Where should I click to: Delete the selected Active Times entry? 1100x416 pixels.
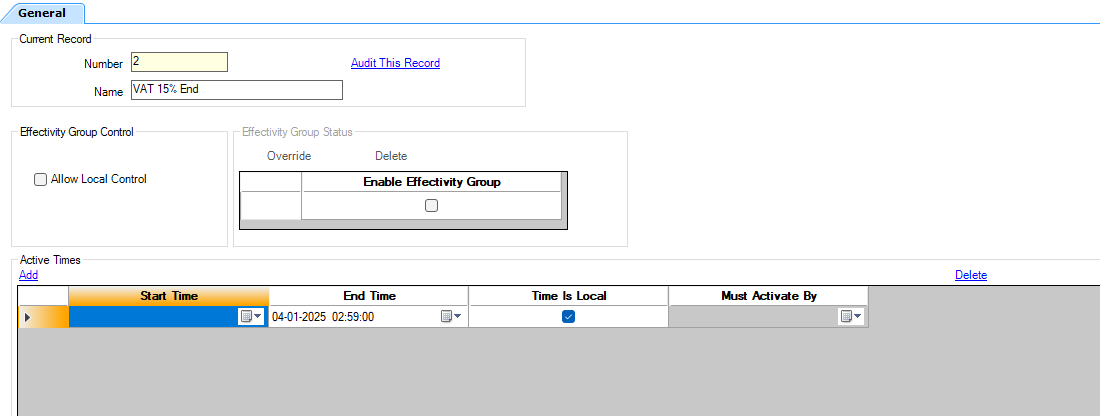pos(970,275)
